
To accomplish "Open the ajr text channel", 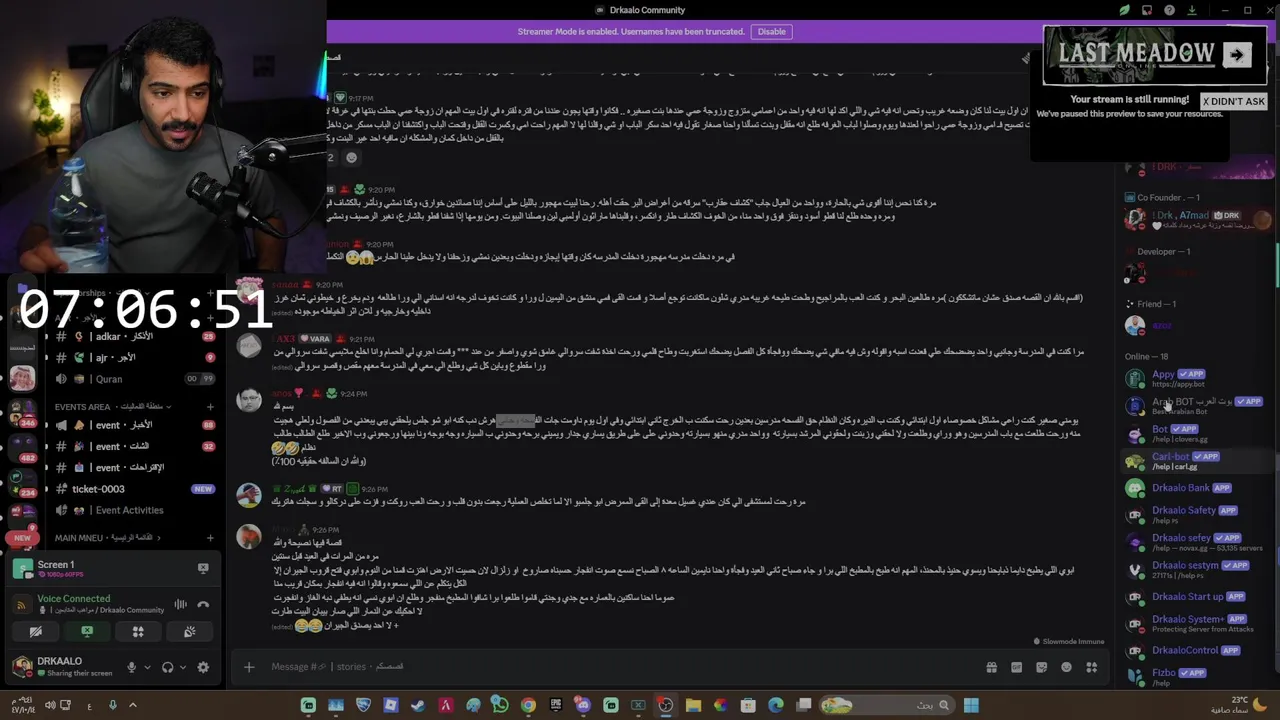I will (x=135, y=358).
